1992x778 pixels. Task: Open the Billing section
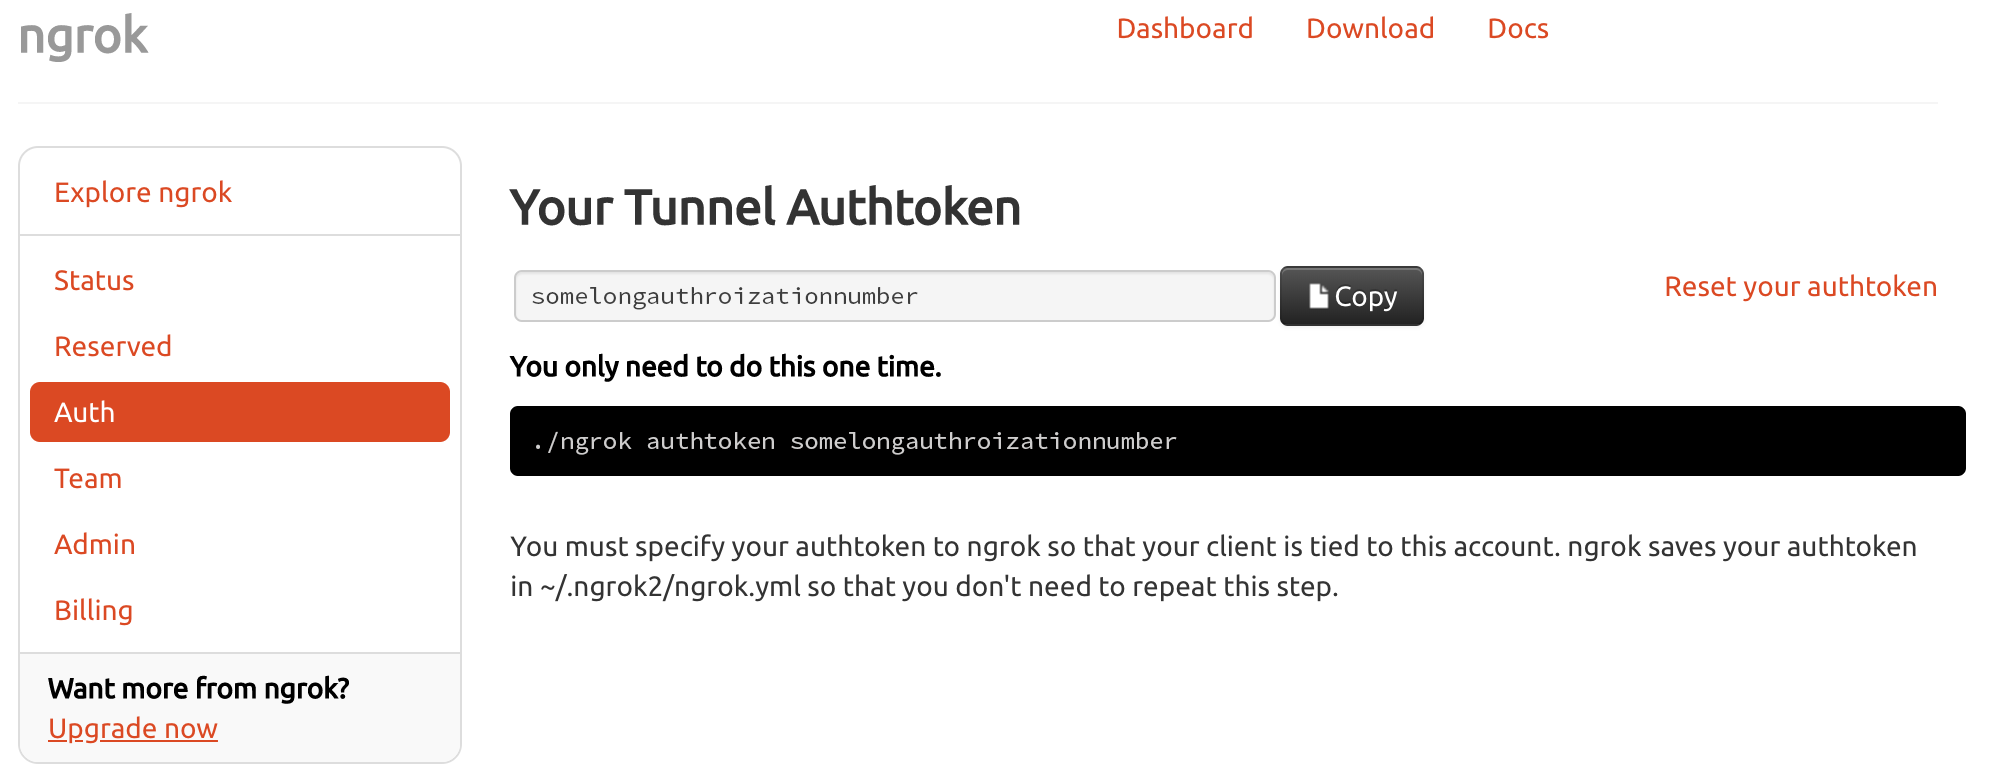point(94,610)
